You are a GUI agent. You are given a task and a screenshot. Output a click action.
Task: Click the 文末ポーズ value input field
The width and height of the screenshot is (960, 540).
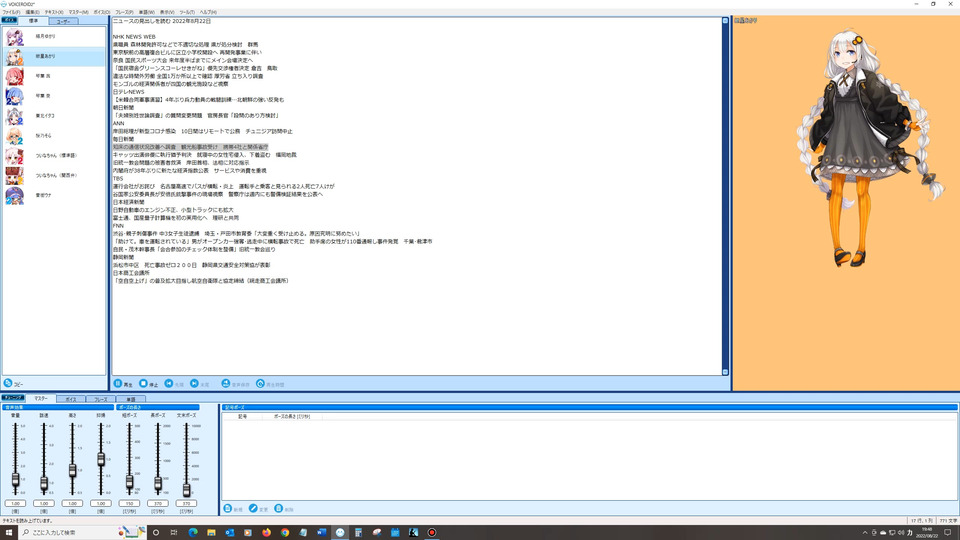(186, 503)
